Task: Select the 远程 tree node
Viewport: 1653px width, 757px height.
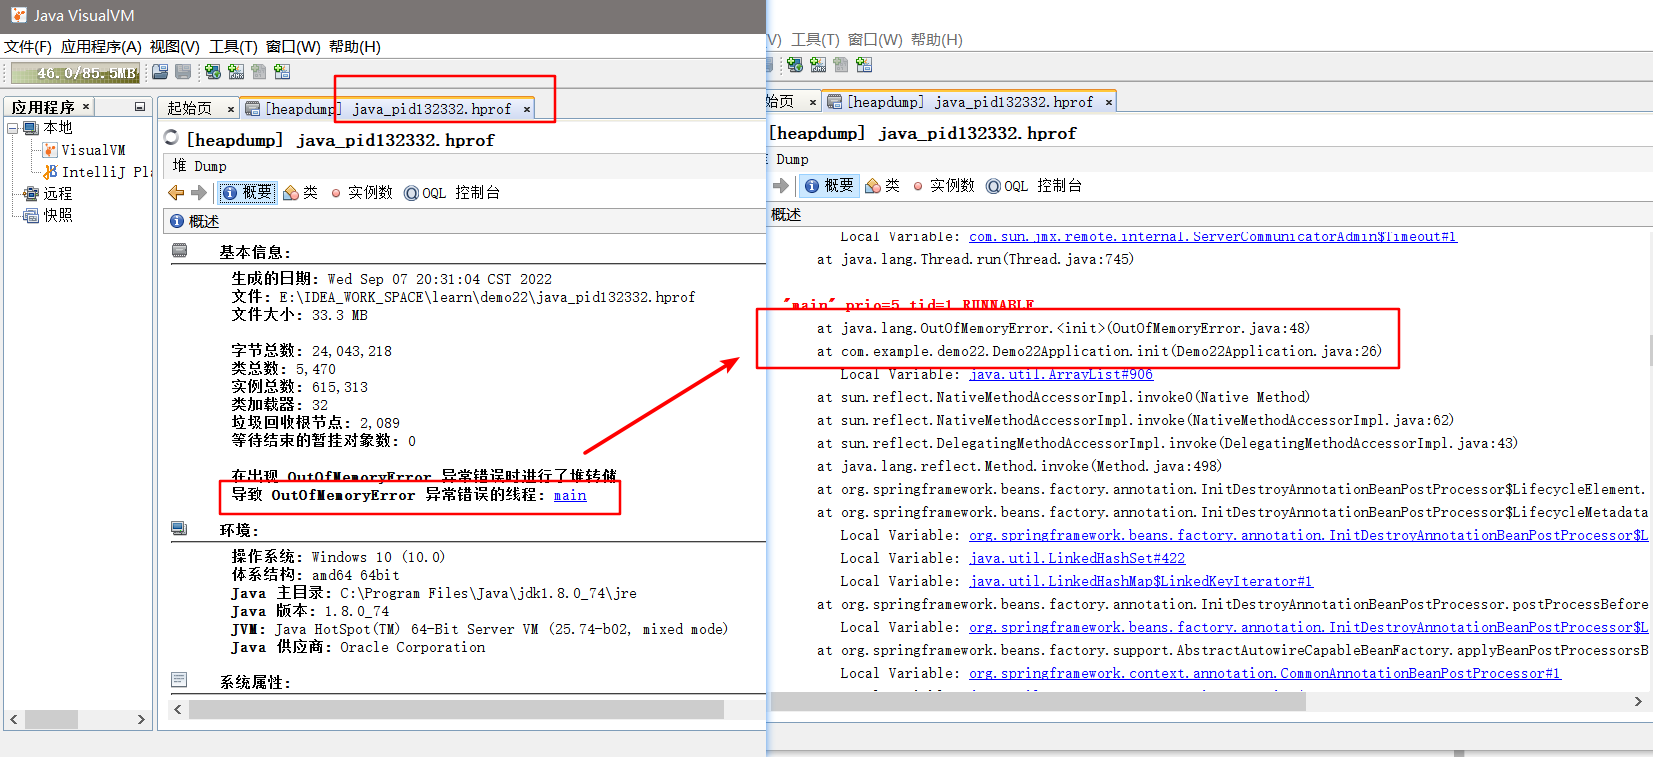Action: click(x=48, y=194)
